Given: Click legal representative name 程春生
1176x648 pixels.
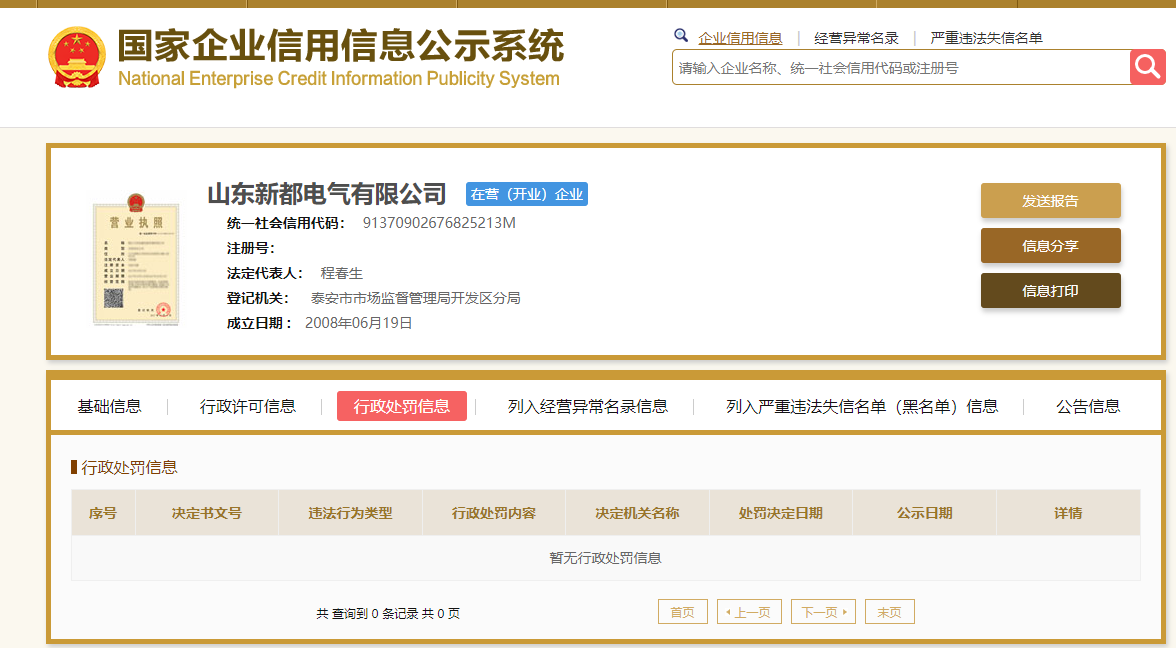Looking at the screenshot, I should coord(342,273).
